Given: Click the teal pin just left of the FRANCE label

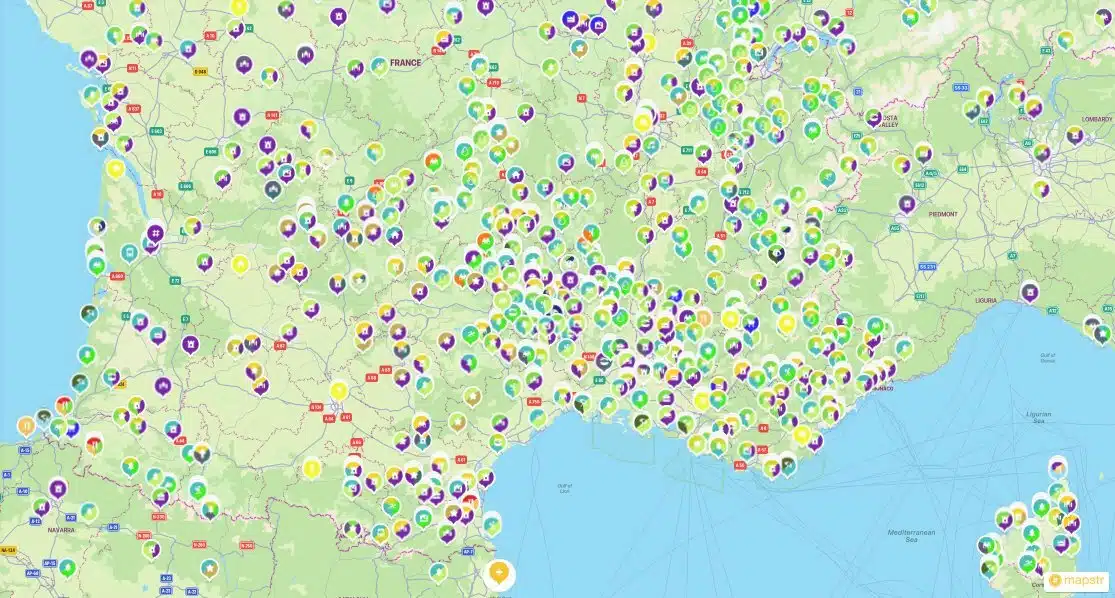Looking at the screenshot, I should [x=379, y=67].
